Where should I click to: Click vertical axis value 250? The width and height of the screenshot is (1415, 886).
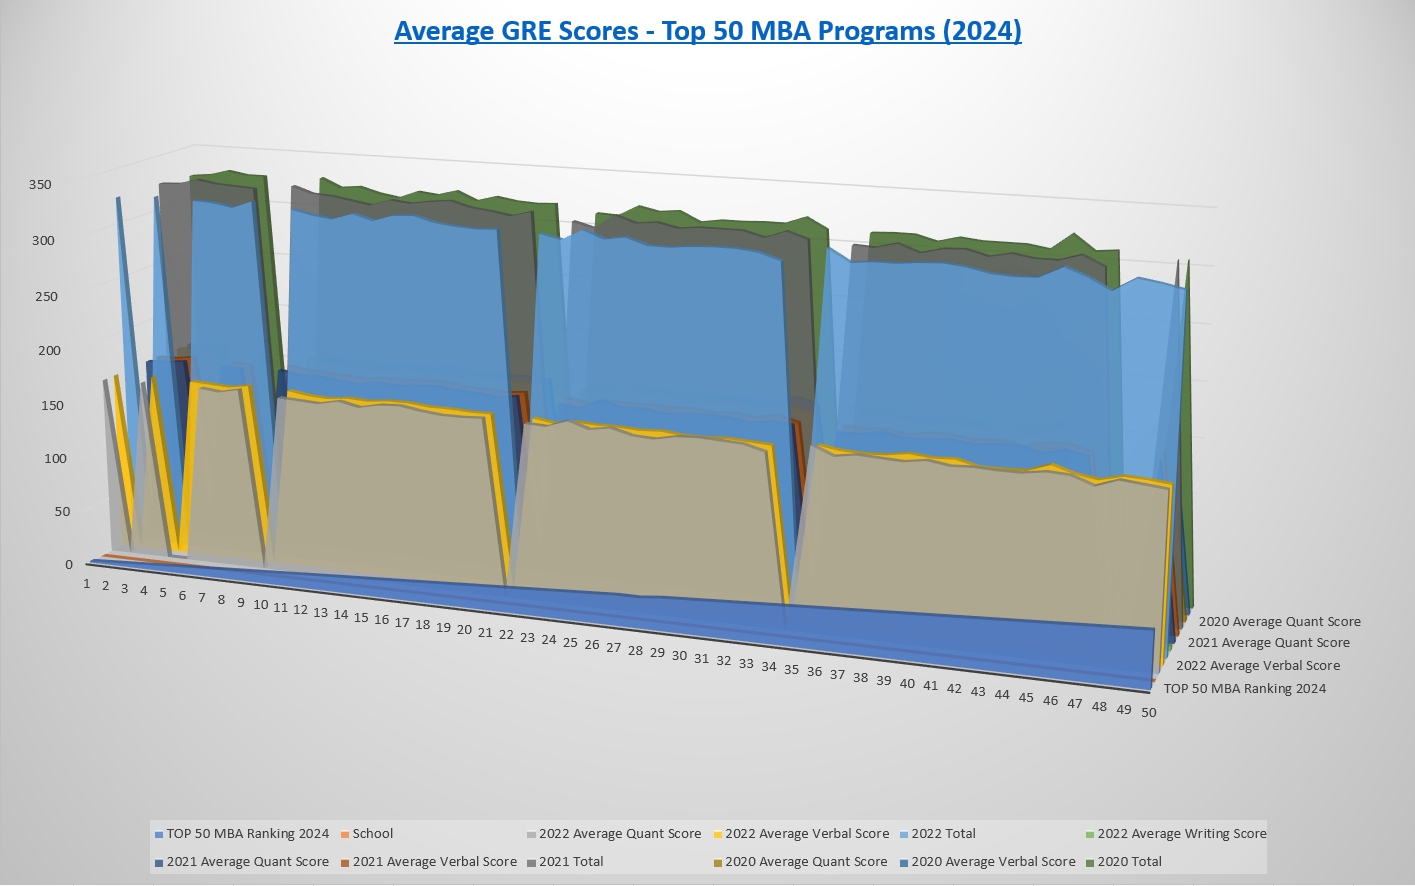click(x=47, y=297)
